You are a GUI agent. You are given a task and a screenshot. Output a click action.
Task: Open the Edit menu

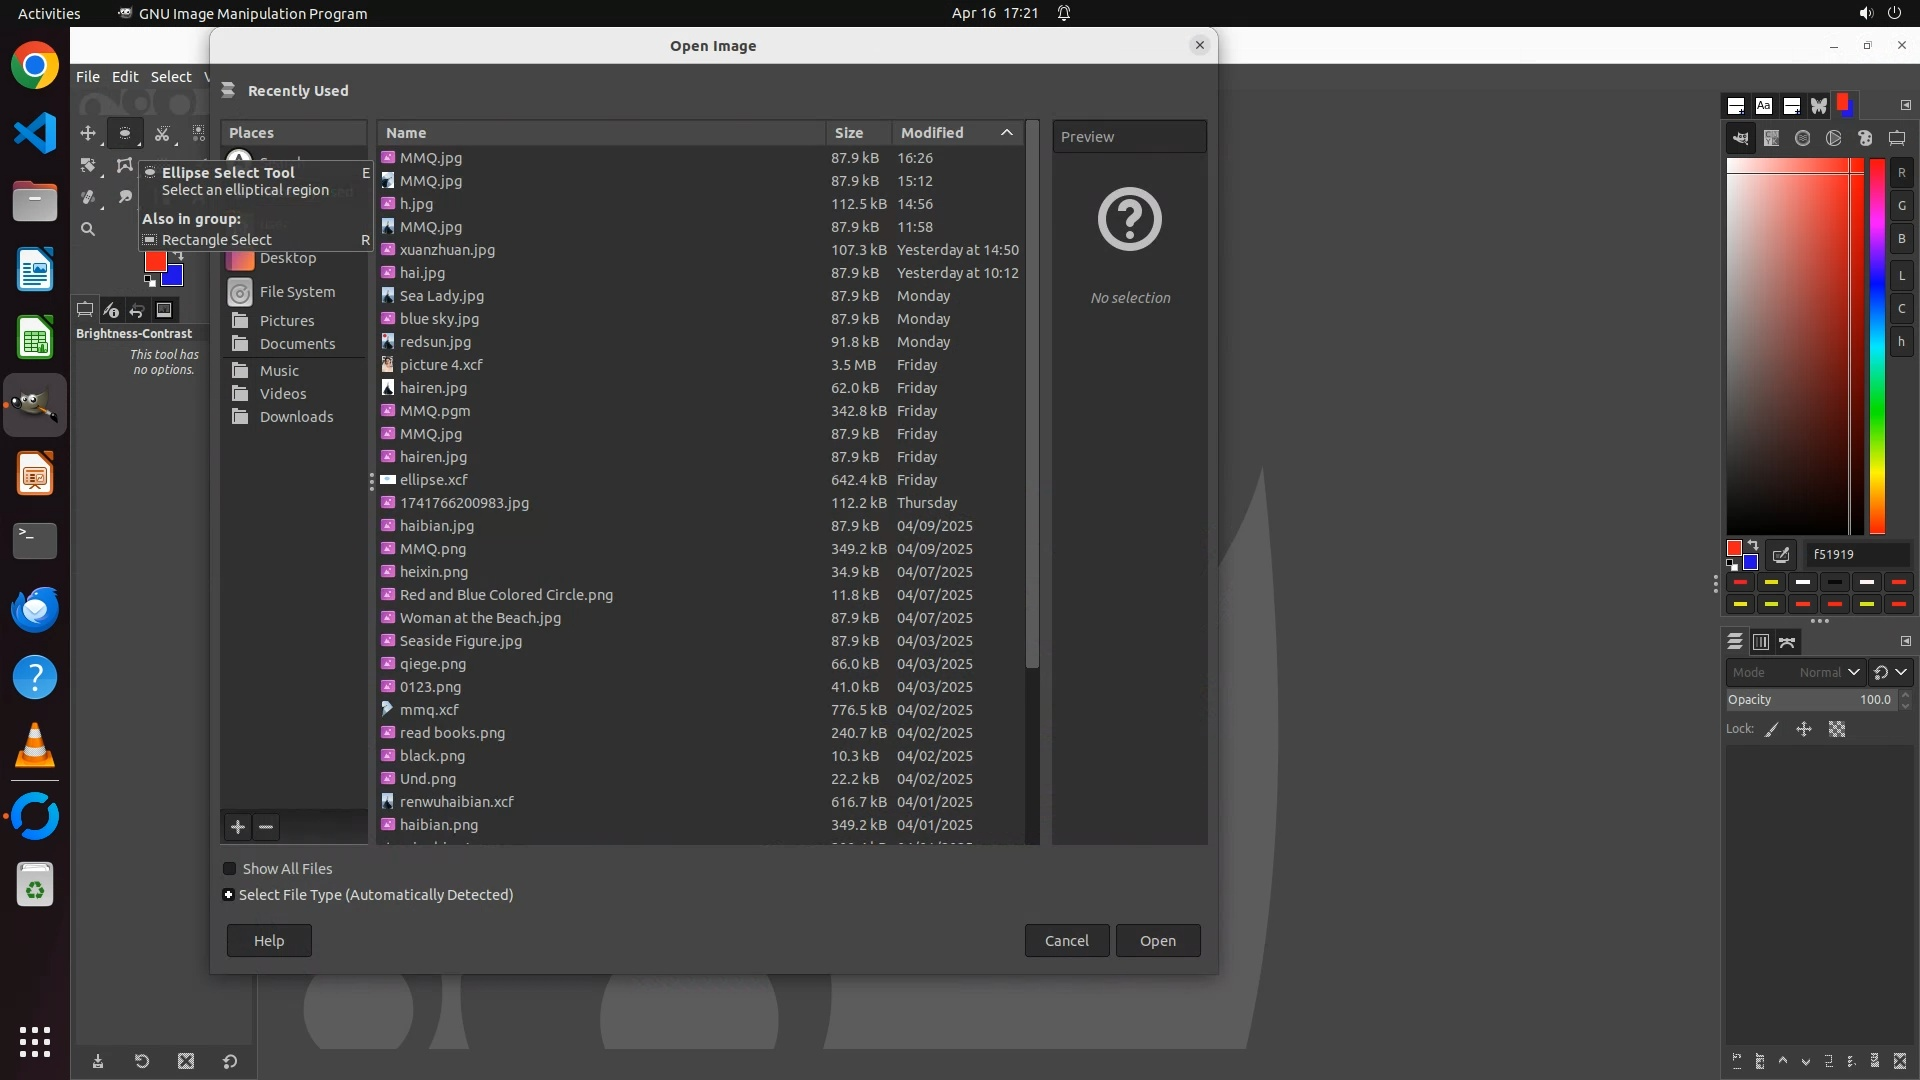pyautogui.click(x=125, y=77)
